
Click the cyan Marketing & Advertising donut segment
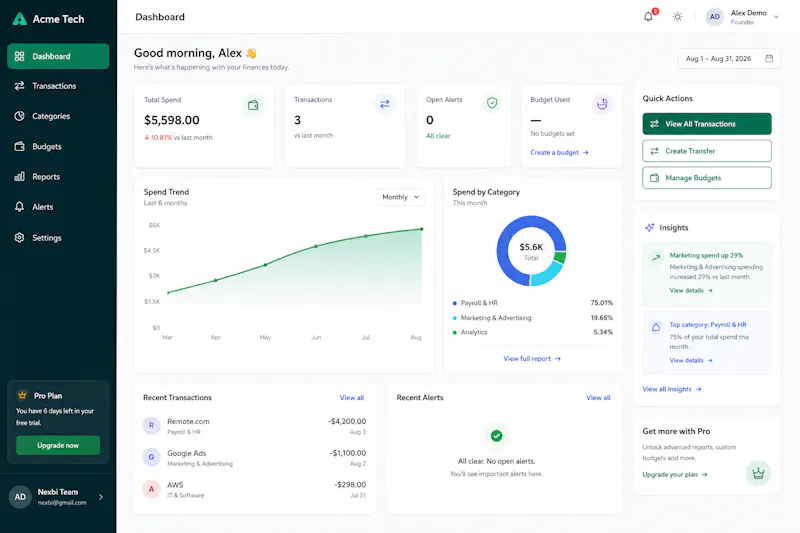pyautogui.click(x=546, y=275)
